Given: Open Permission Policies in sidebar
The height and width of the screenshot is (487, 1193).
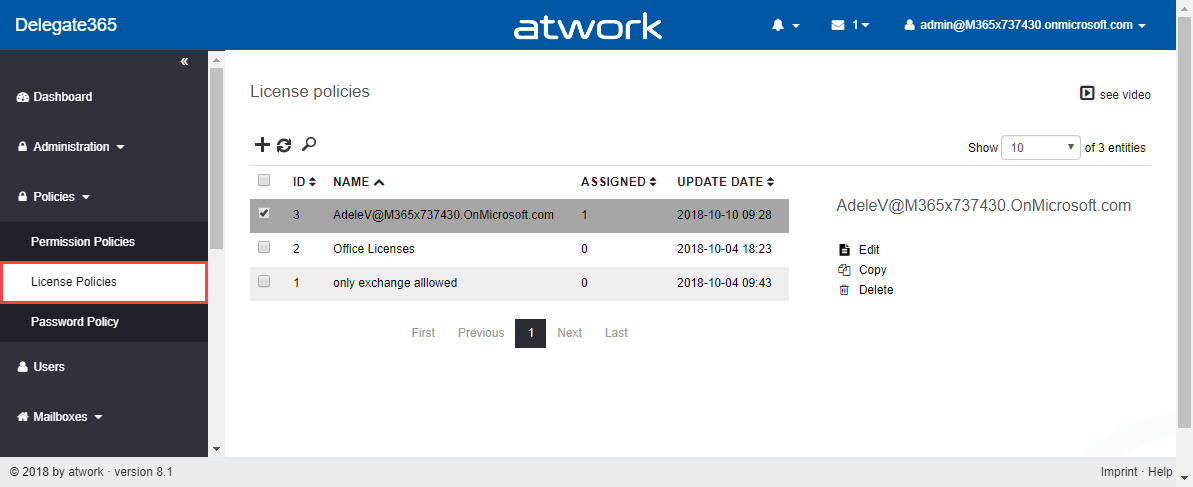Looking at the screenshot, I should (83, 242).
